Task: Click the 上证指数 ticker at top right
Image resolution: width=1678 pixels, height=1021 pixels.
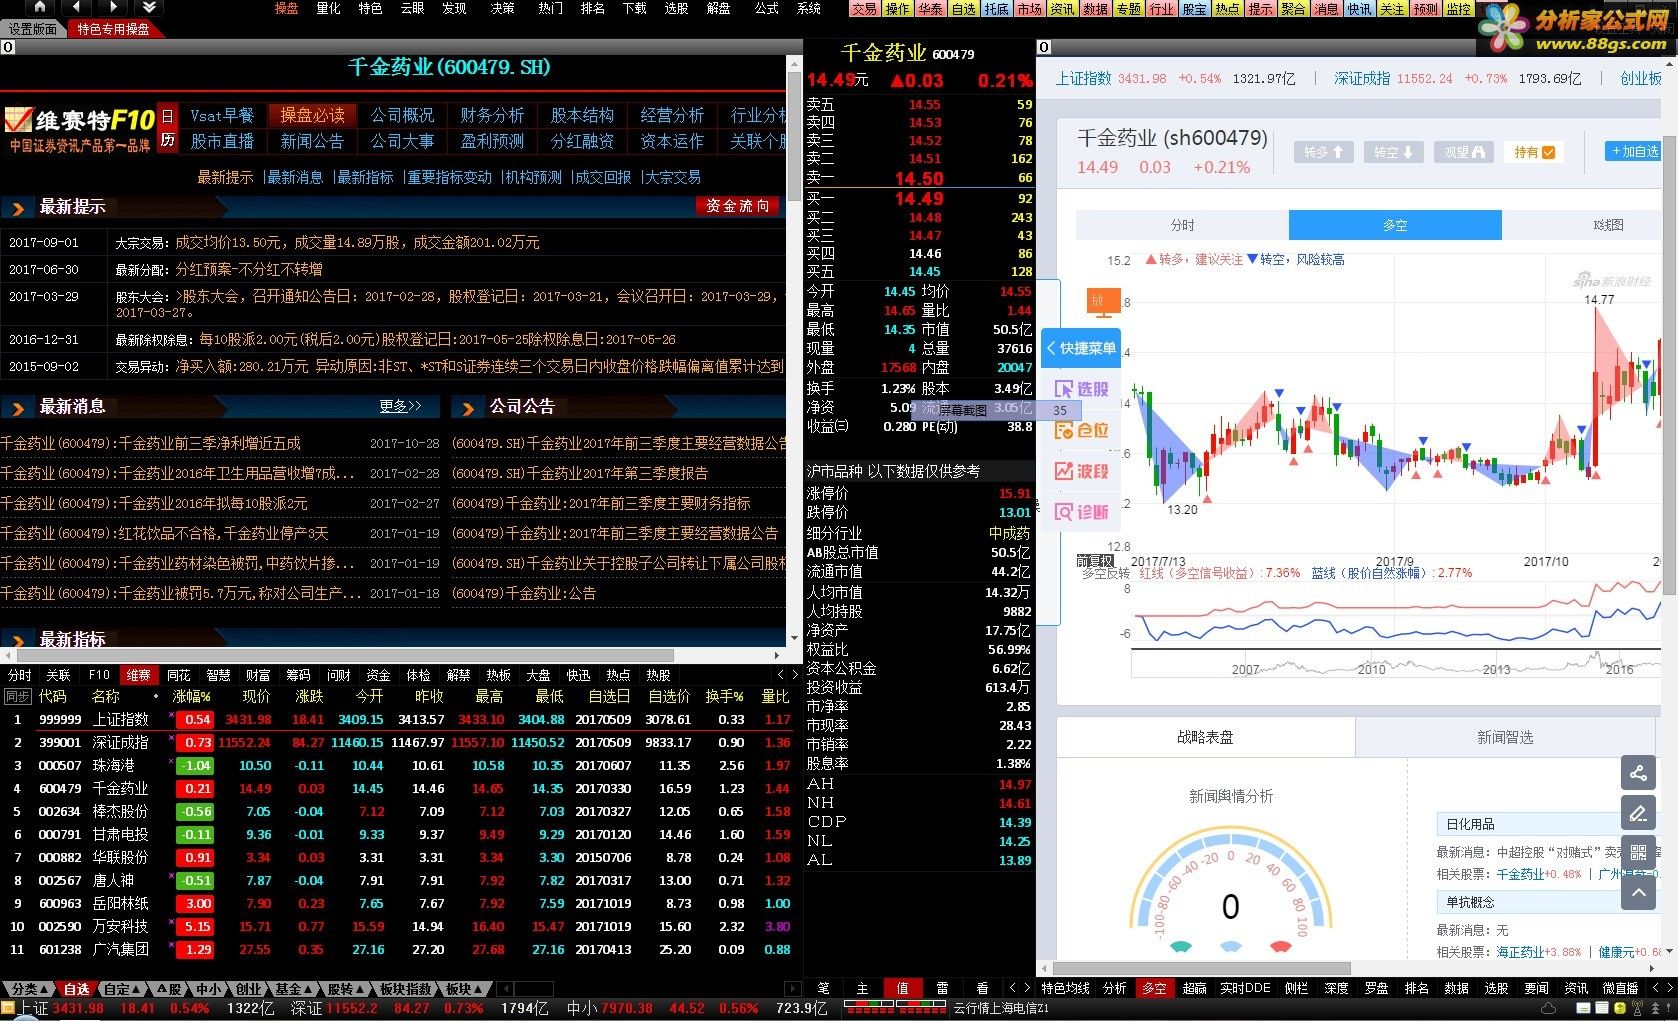Action: click(1083, 78)
